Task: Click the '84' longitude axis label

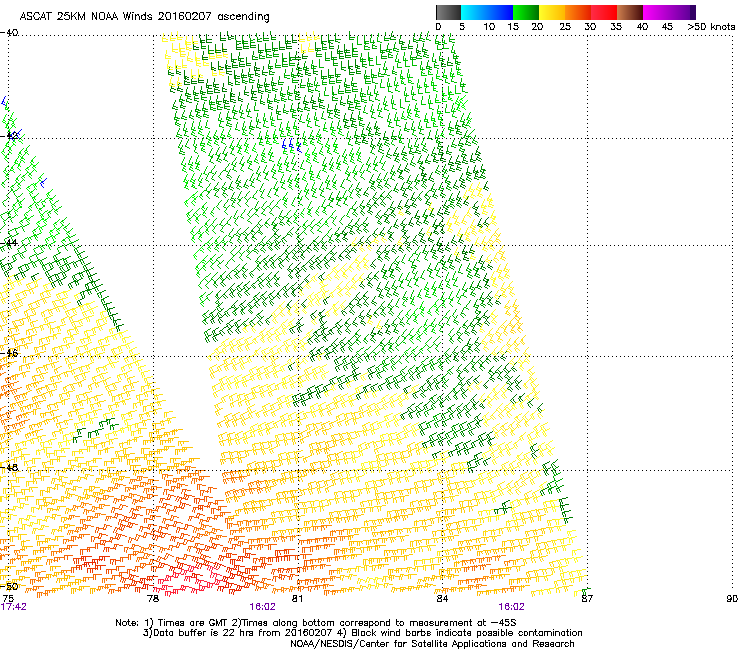Action: pos(442,598)
